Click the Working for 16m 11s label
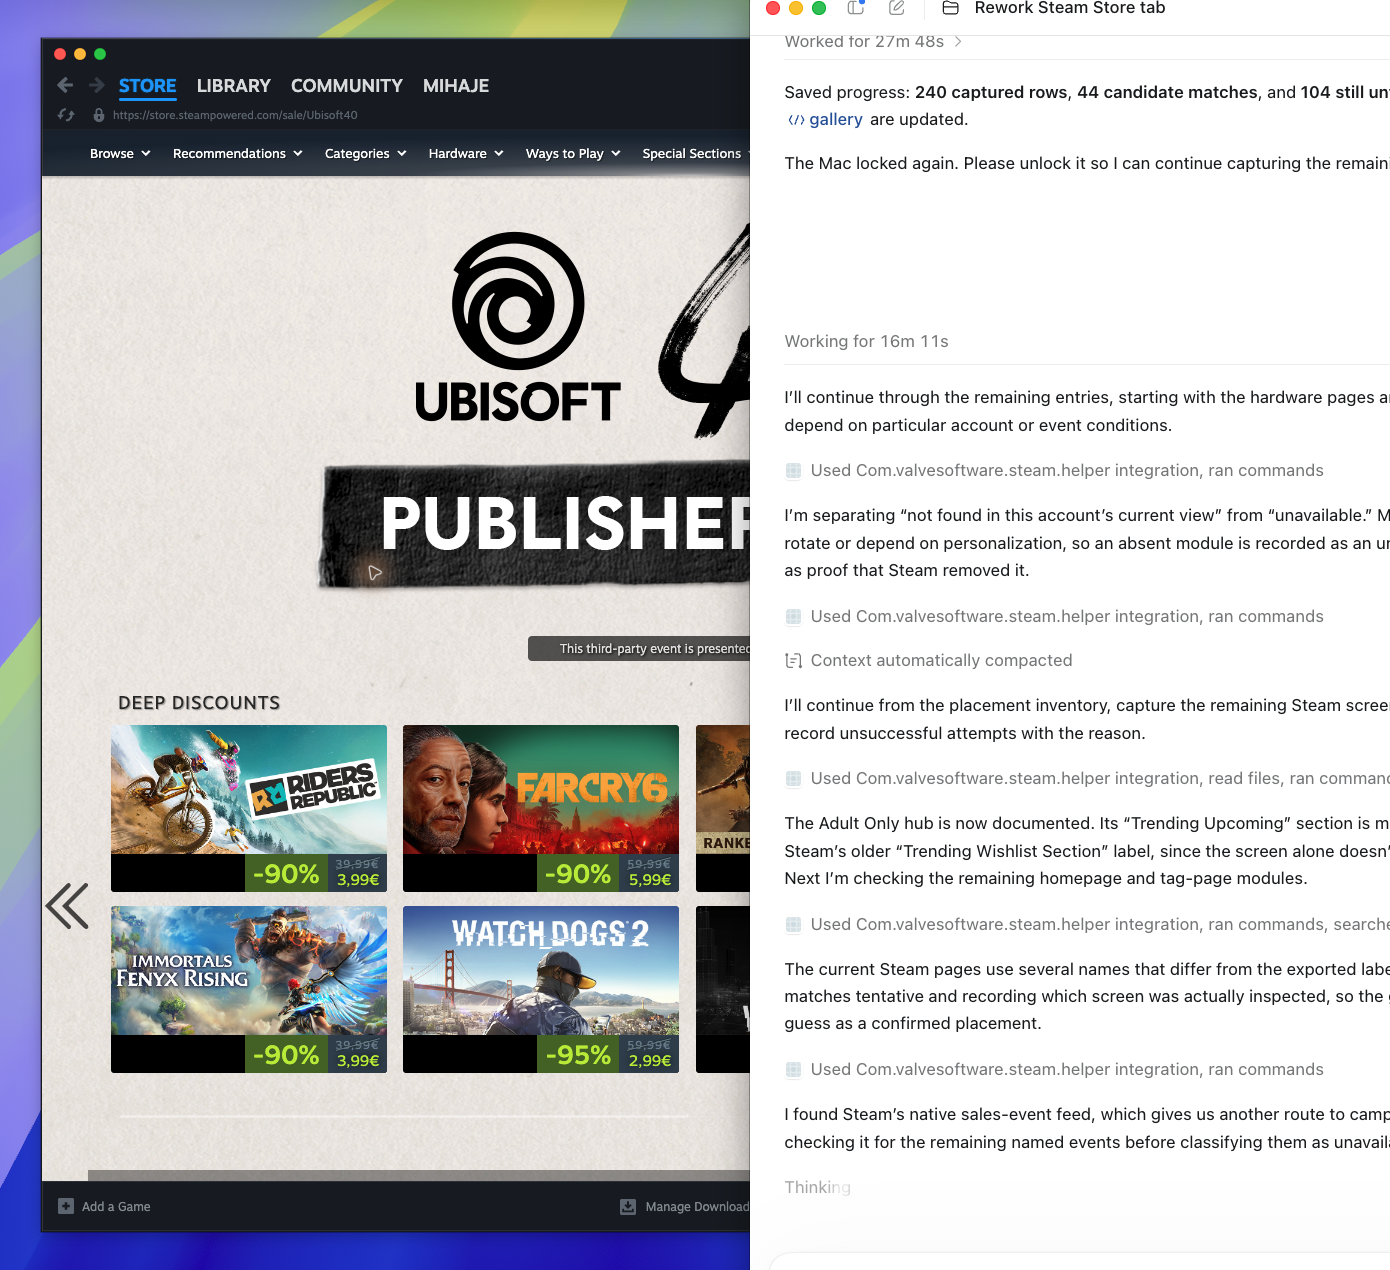1390x1270 pixels. click(866, 341)
